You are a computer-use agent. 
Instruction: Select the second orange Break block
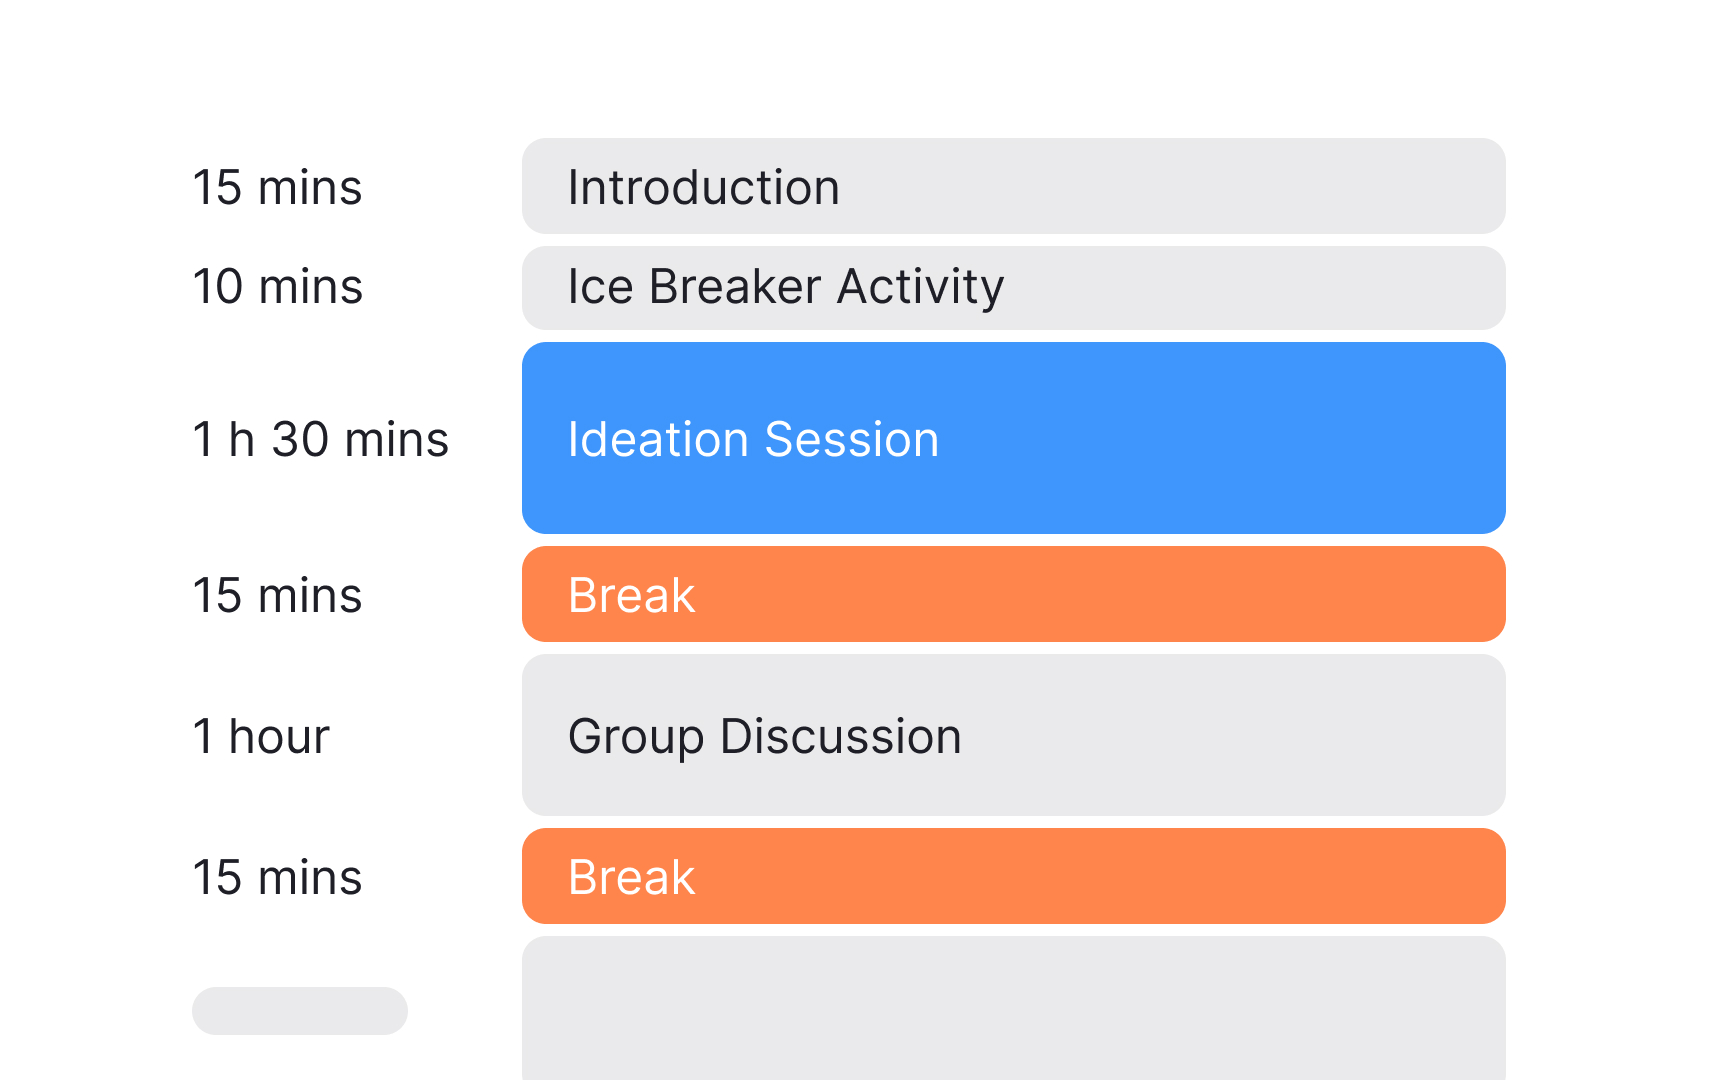(x=1013, y=876)
